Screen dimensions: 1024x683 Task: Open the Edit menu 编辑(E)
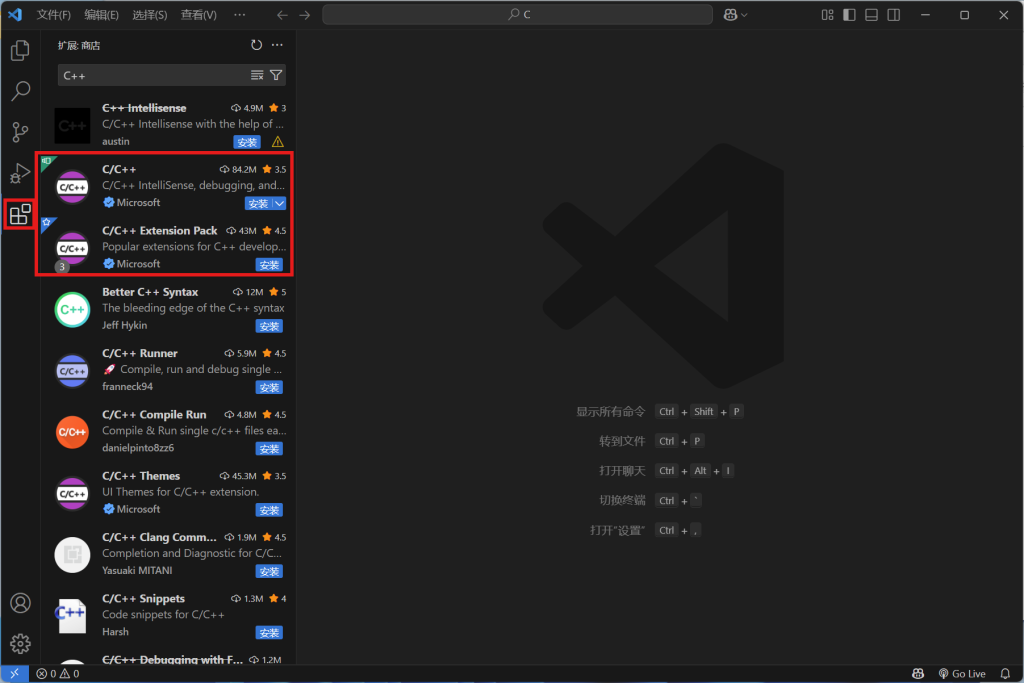101,15
